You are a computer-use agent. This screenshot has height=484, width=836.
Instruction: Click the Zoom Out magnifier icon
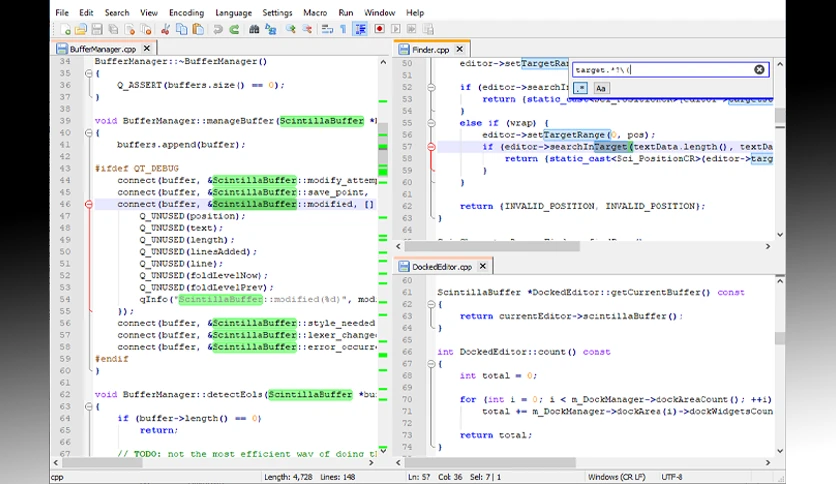click(x=307, y=29)
